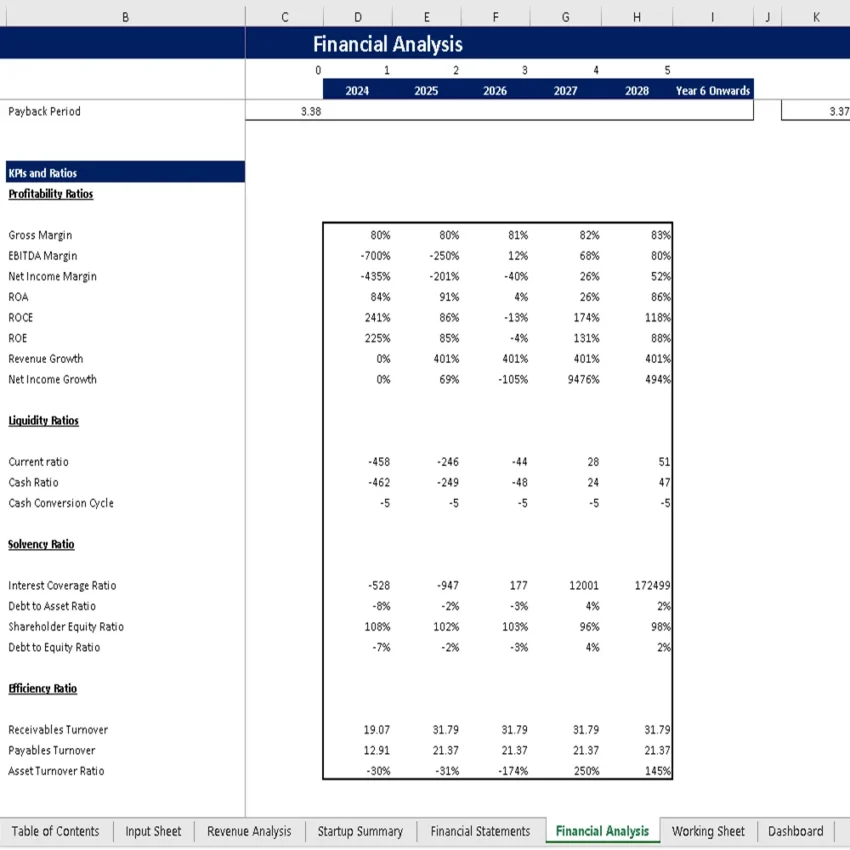850x850 pixels.
Task: Select the Table of Contents tab
Action: (56, 831)
